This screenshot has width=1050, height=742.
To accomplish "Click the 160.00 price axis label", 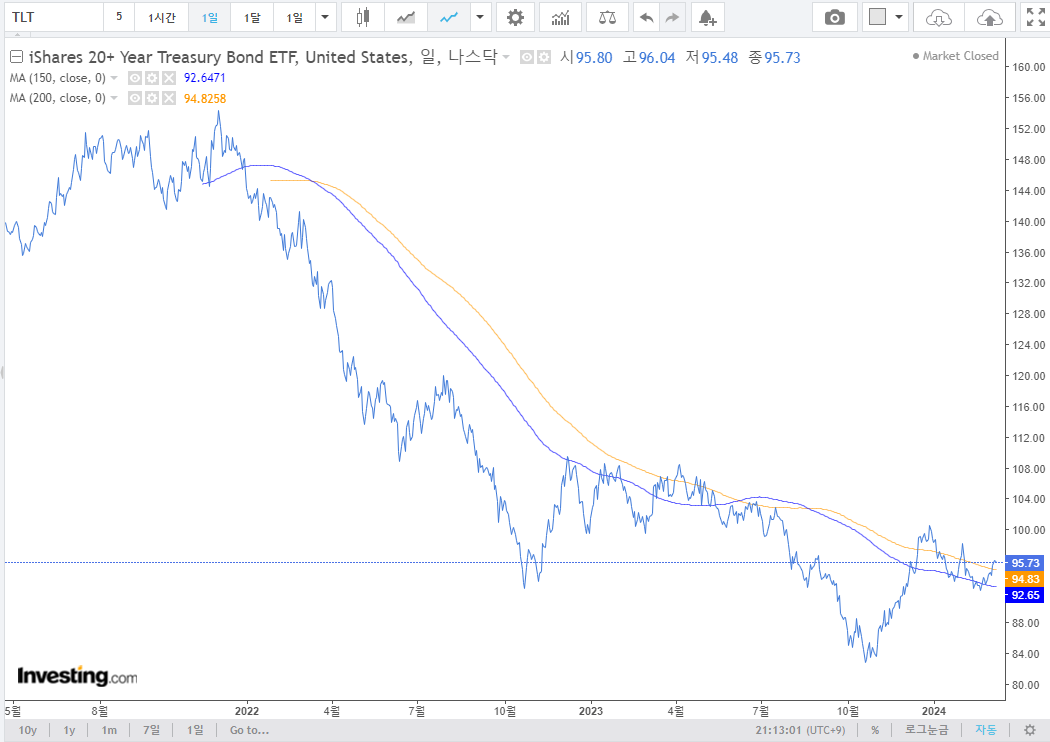I will point(1029,67).
